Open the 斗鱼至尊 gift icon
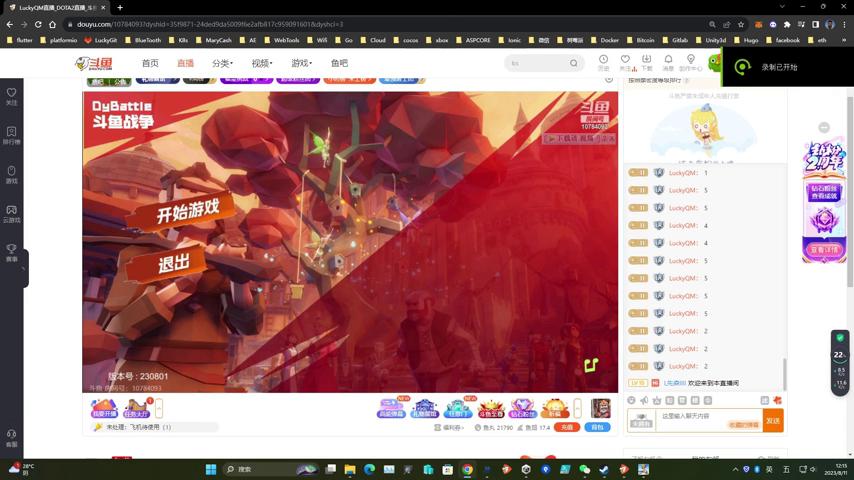The height and width of the screenshot is (480, 854). [x=491, y=409]
